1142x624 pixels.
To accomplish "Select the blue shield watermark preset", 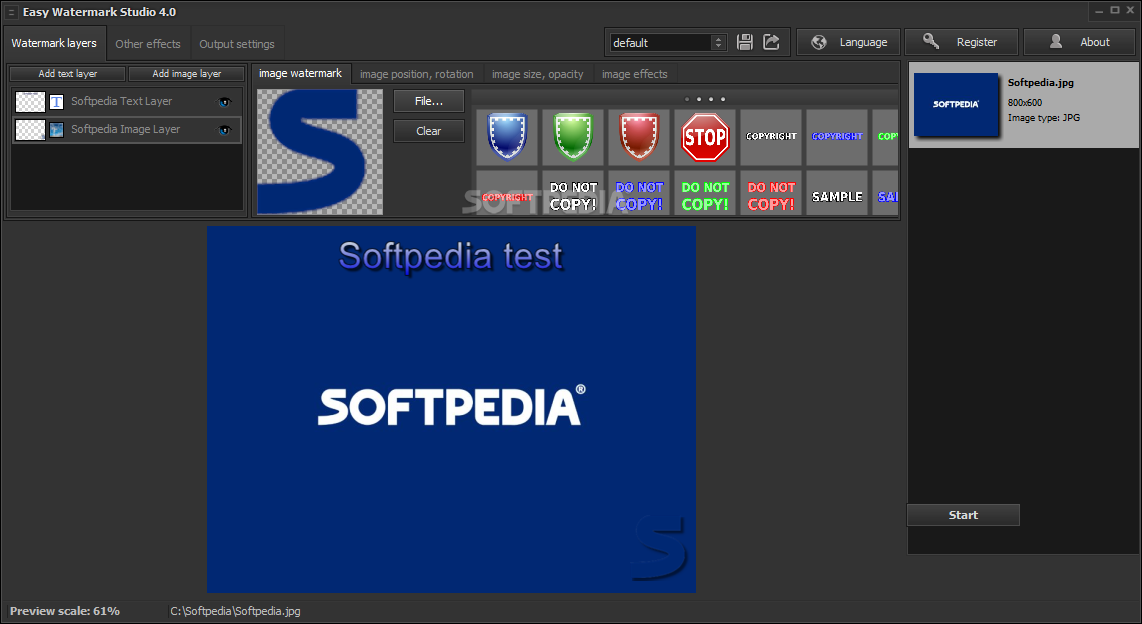I will coord(507,137).
